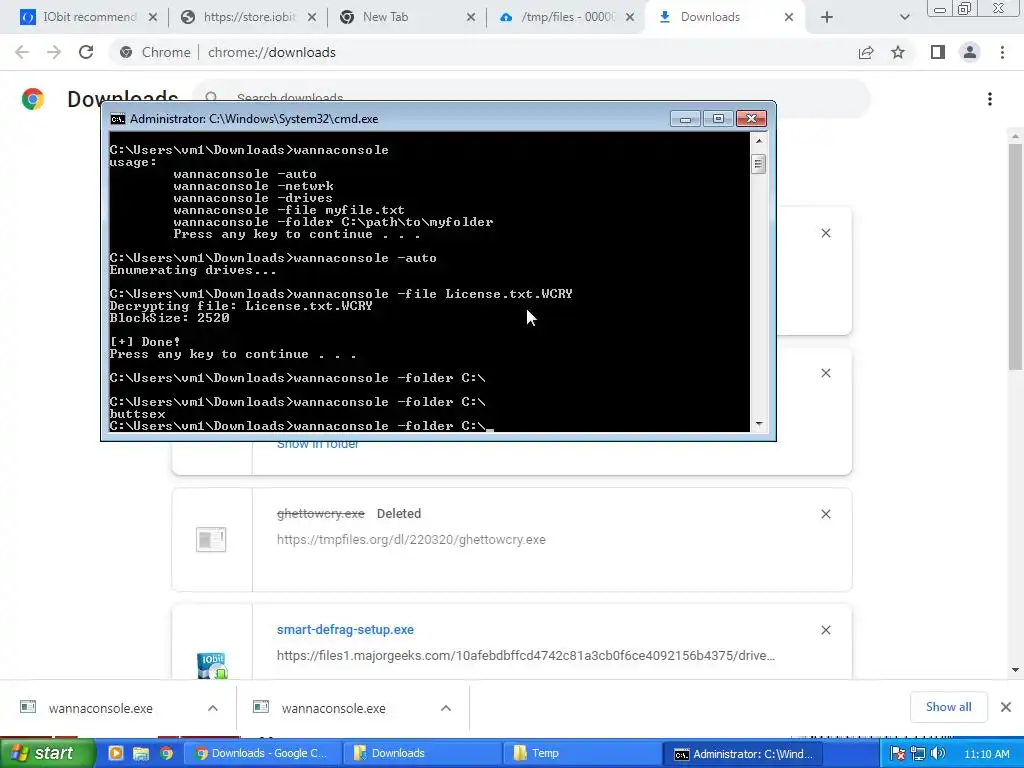The height and width of the screenshot is (768, 1024).
Task: Expand the tab search chevron
Action: pos(904,17)
